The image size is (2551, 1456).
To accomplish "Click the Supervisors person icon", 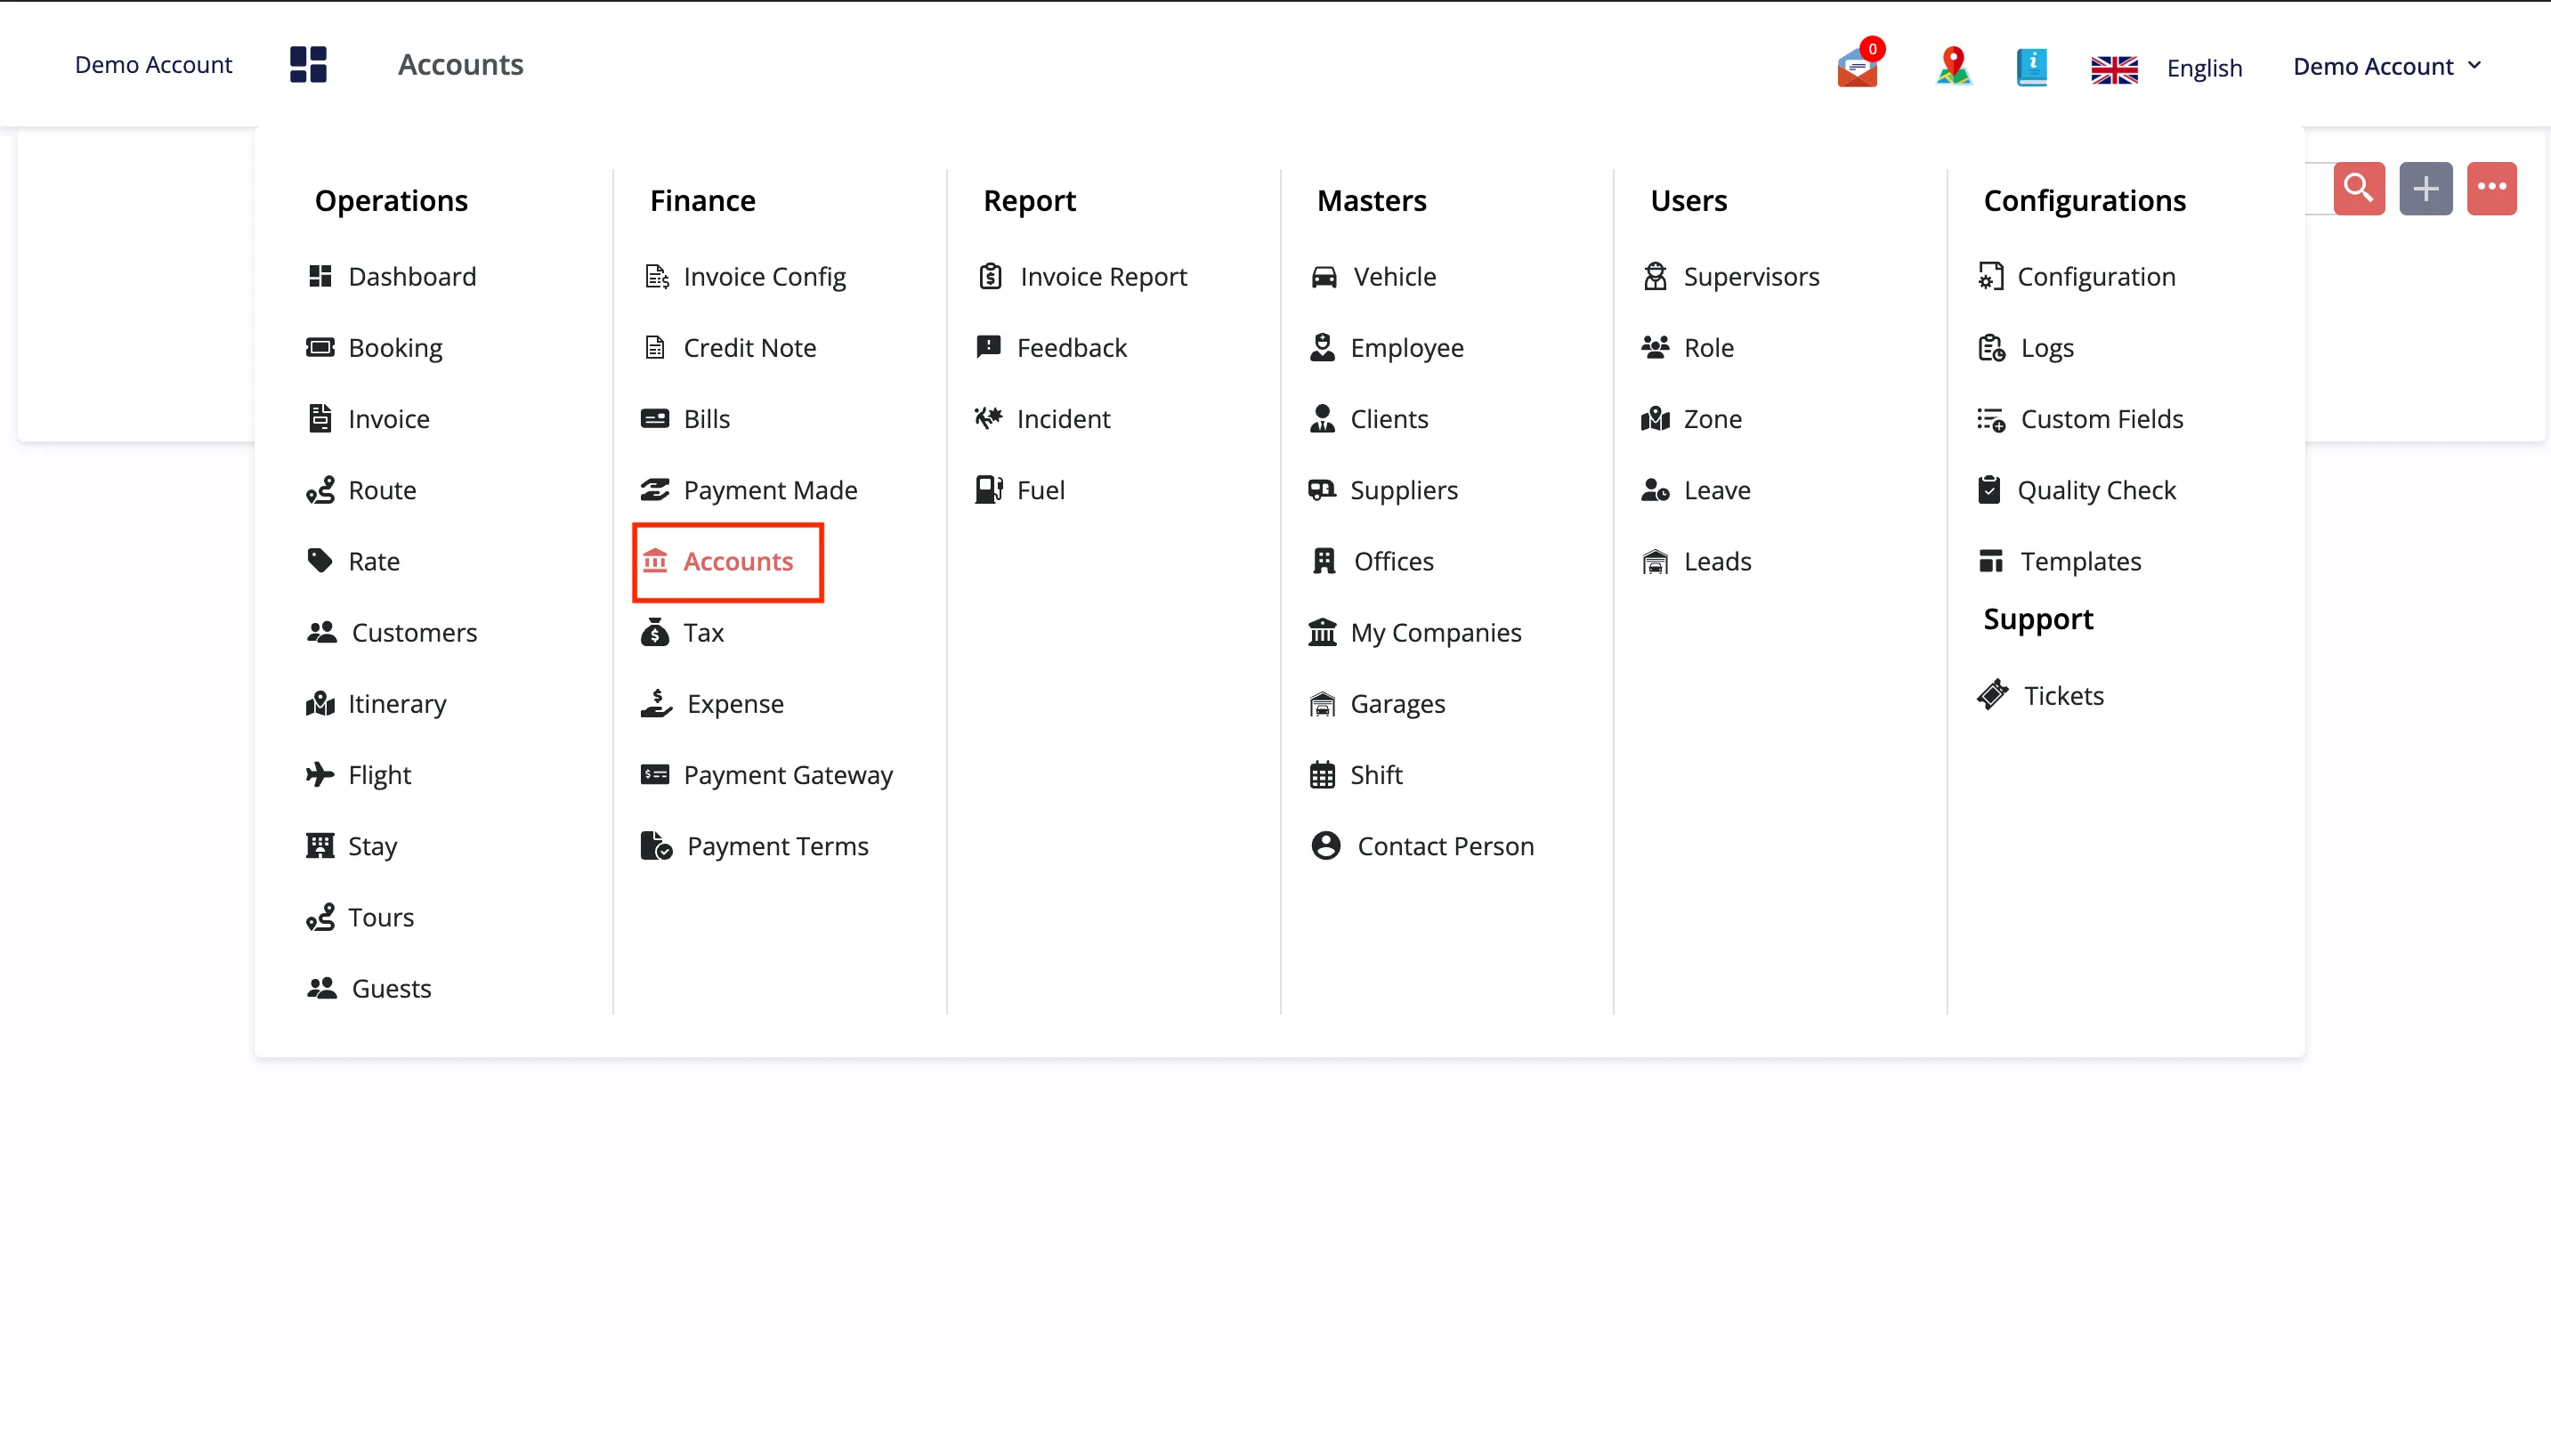I will pyautogui.click(x=1655, y=276).
